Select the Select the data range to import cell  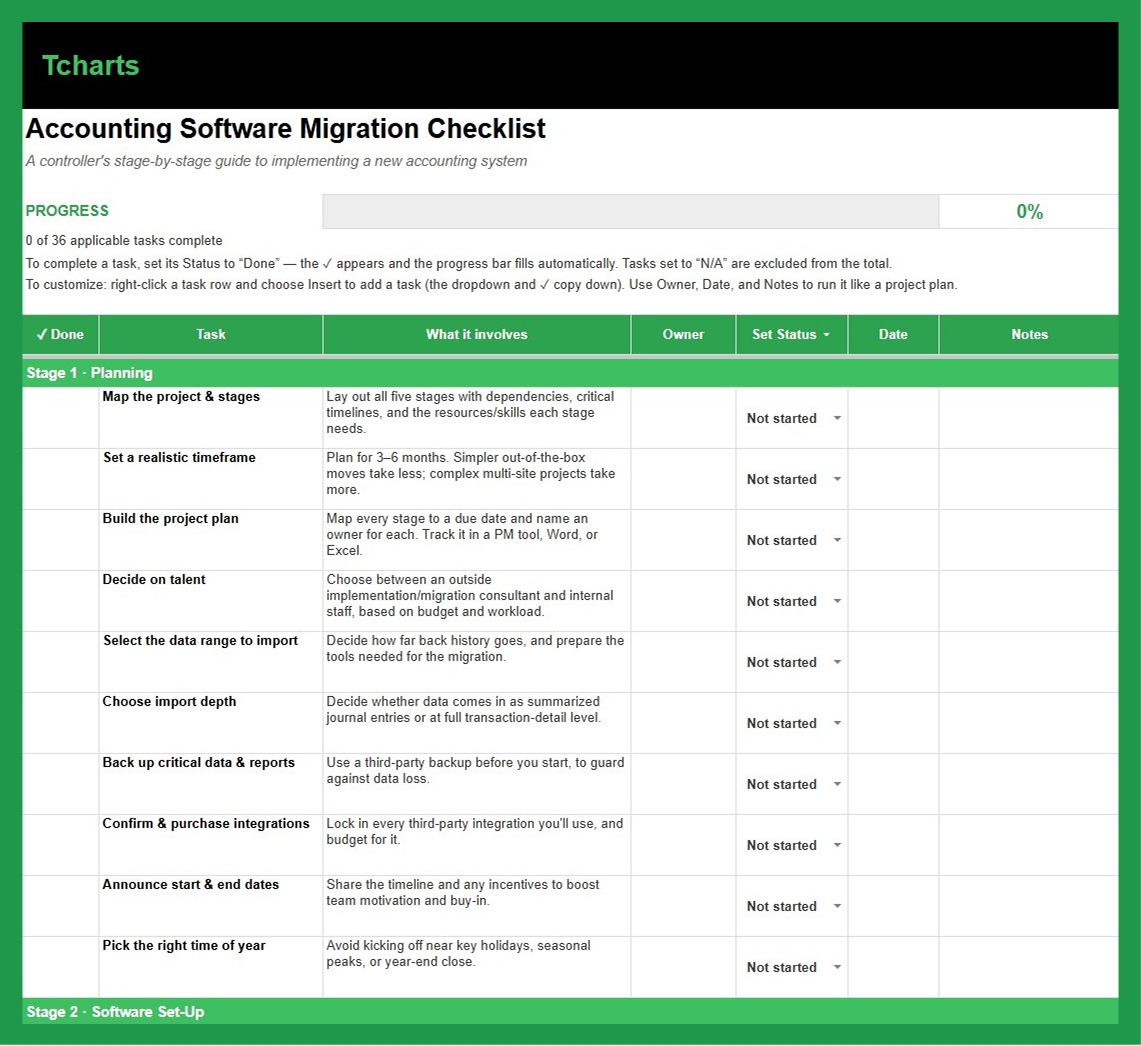(x=211, y=662)
